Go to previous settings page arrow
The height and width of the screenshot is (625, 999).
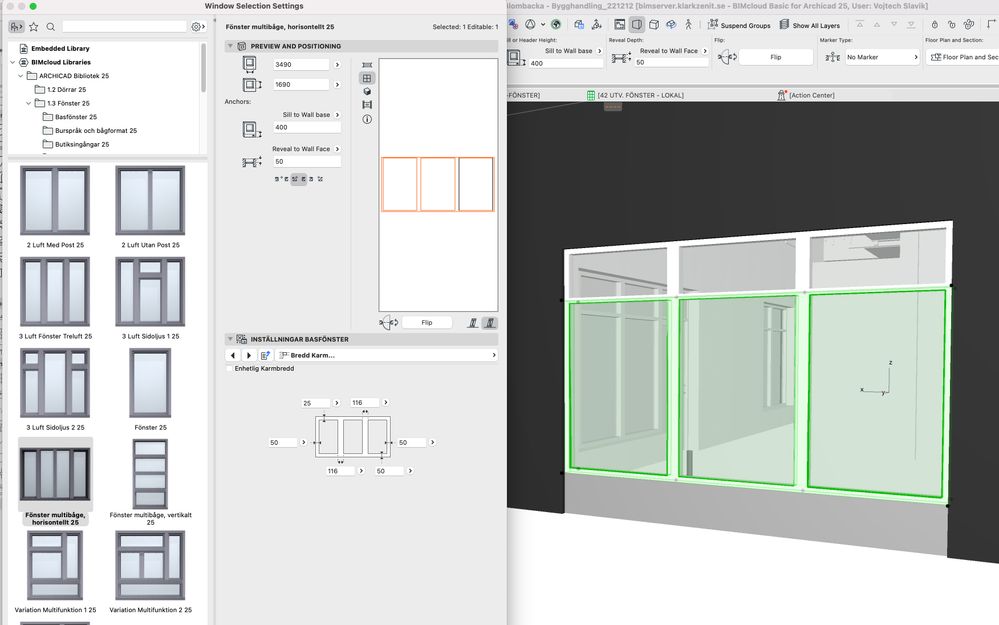(x=233, y=355)
